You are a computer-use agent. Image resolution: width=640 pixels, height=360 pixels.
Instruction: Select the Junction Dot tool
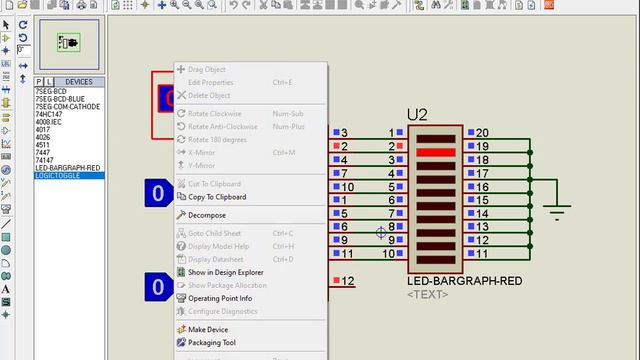tap(6, 51)
